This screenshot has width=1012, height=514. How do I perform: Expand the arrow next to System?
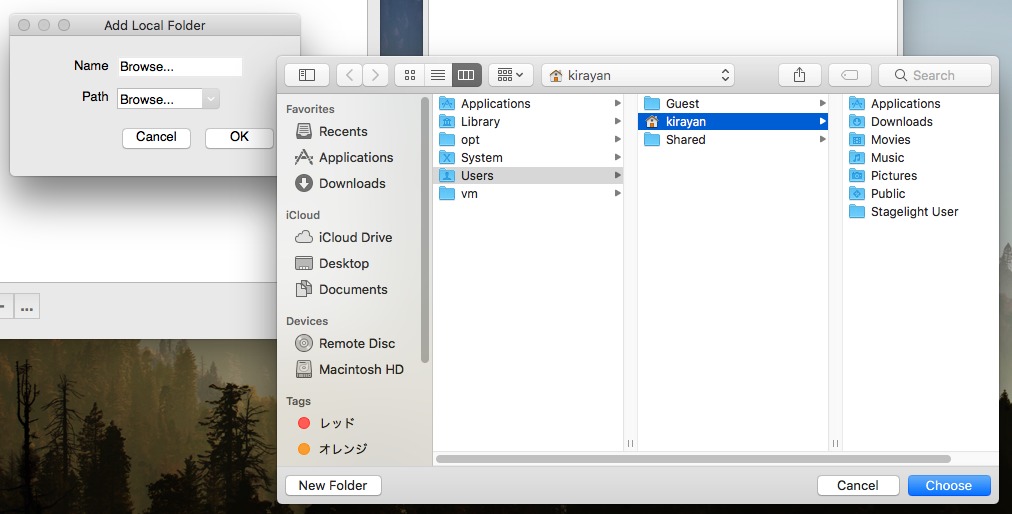[618, 158]
